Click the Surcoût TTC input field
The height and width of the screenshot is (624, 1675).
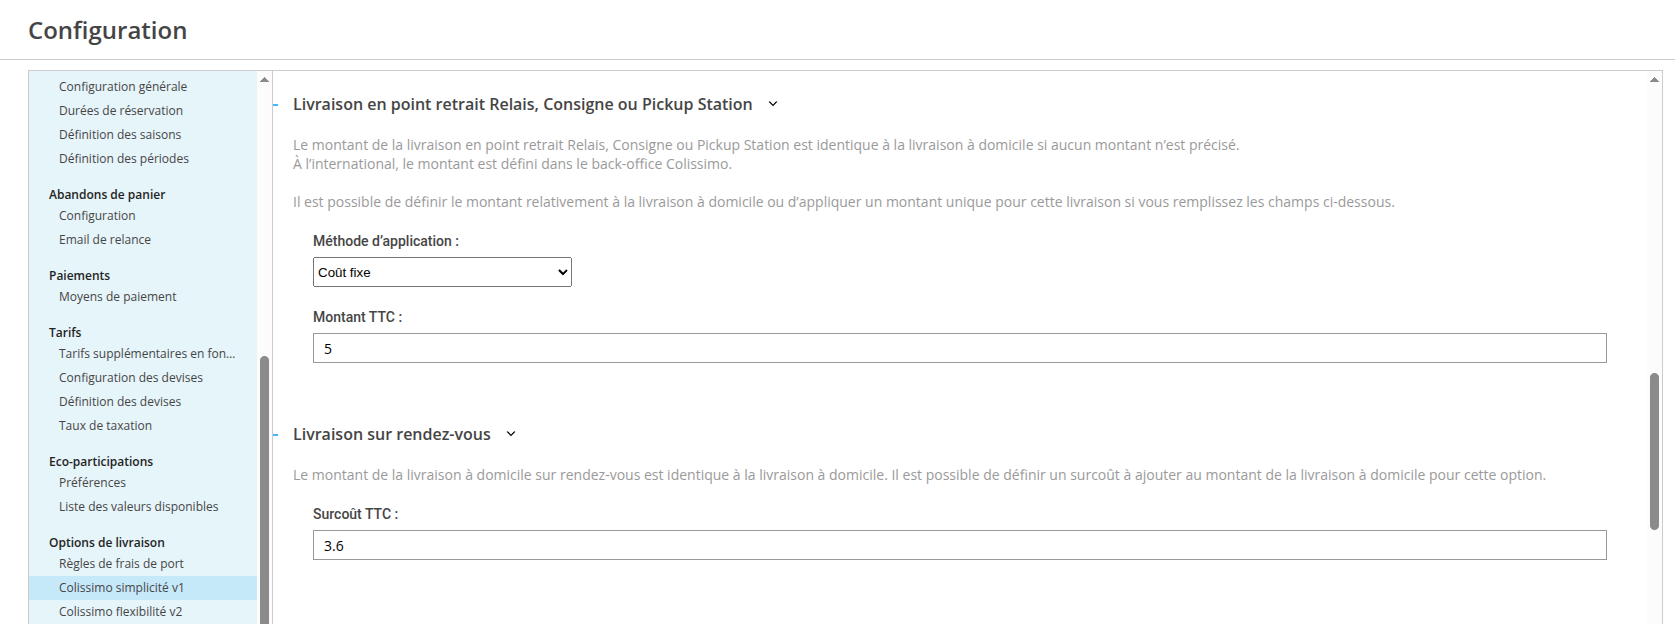pos(959,545)
